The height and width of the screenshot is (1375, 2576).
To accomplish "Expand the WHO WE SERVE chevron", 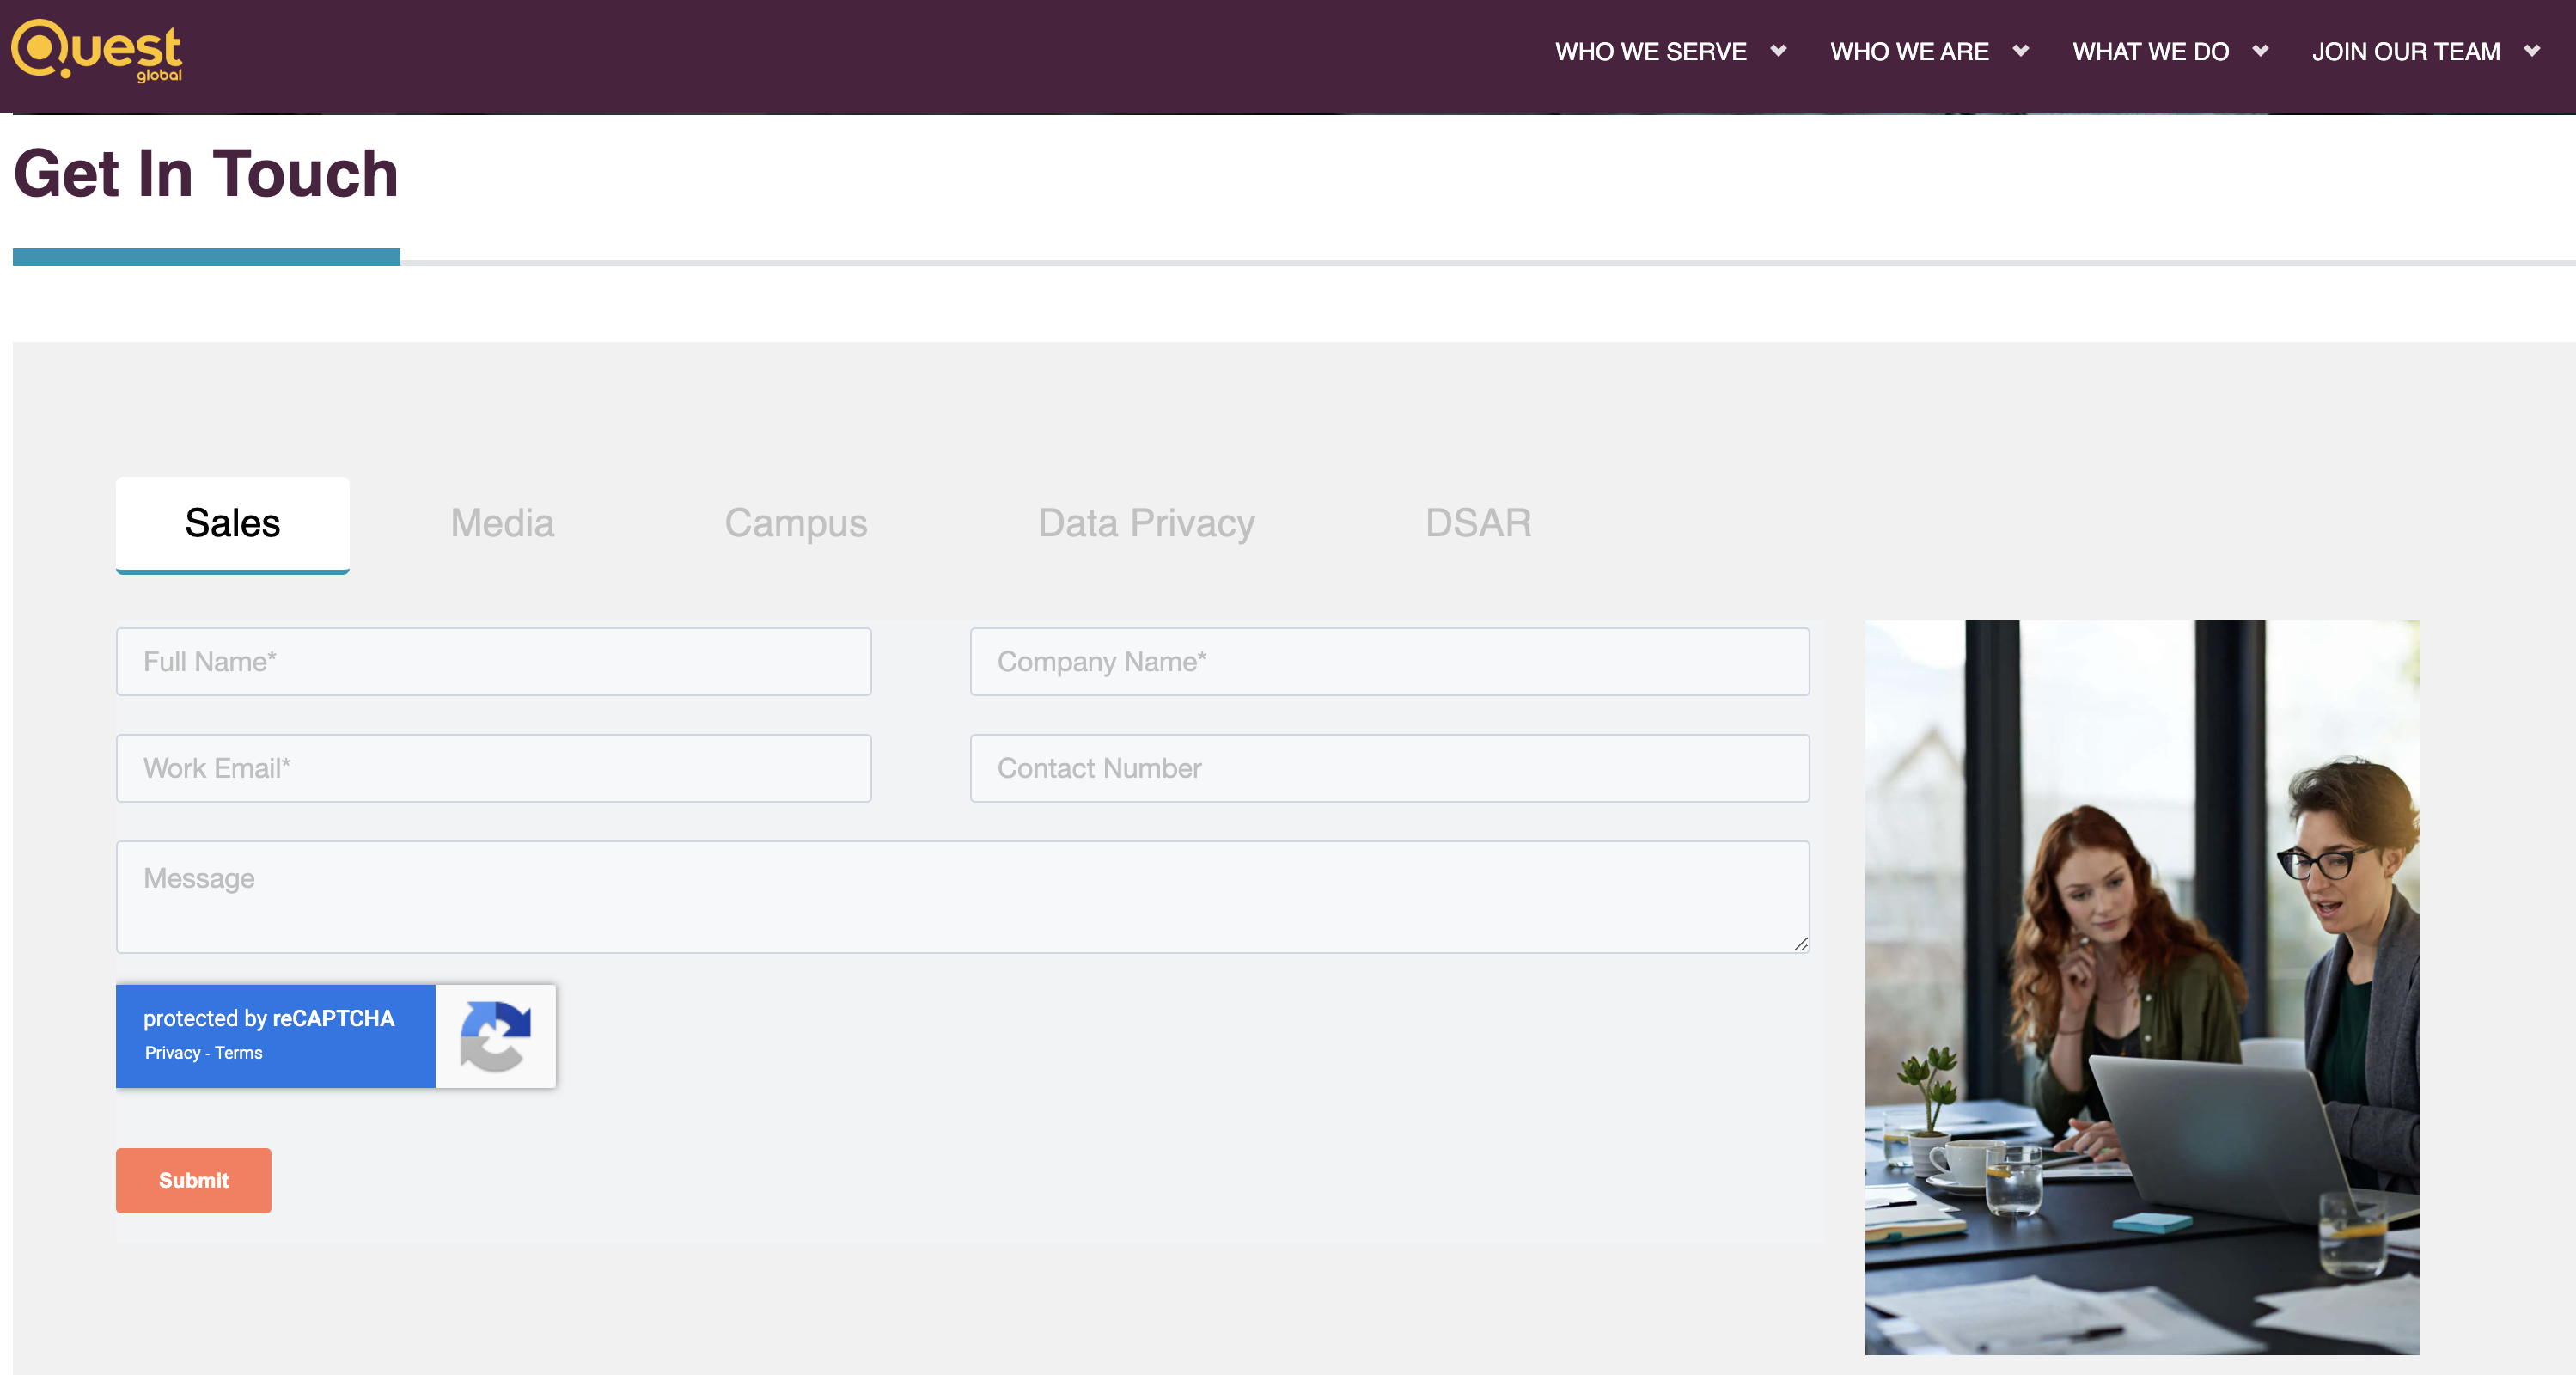I will coord(1778,51).
